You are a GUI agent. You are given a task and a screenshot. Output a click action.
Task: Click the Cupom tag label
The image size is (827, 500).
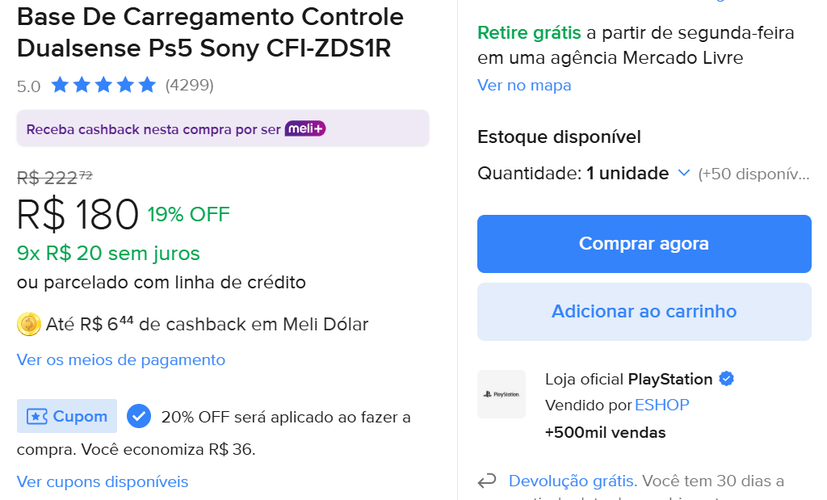[79, 416]
